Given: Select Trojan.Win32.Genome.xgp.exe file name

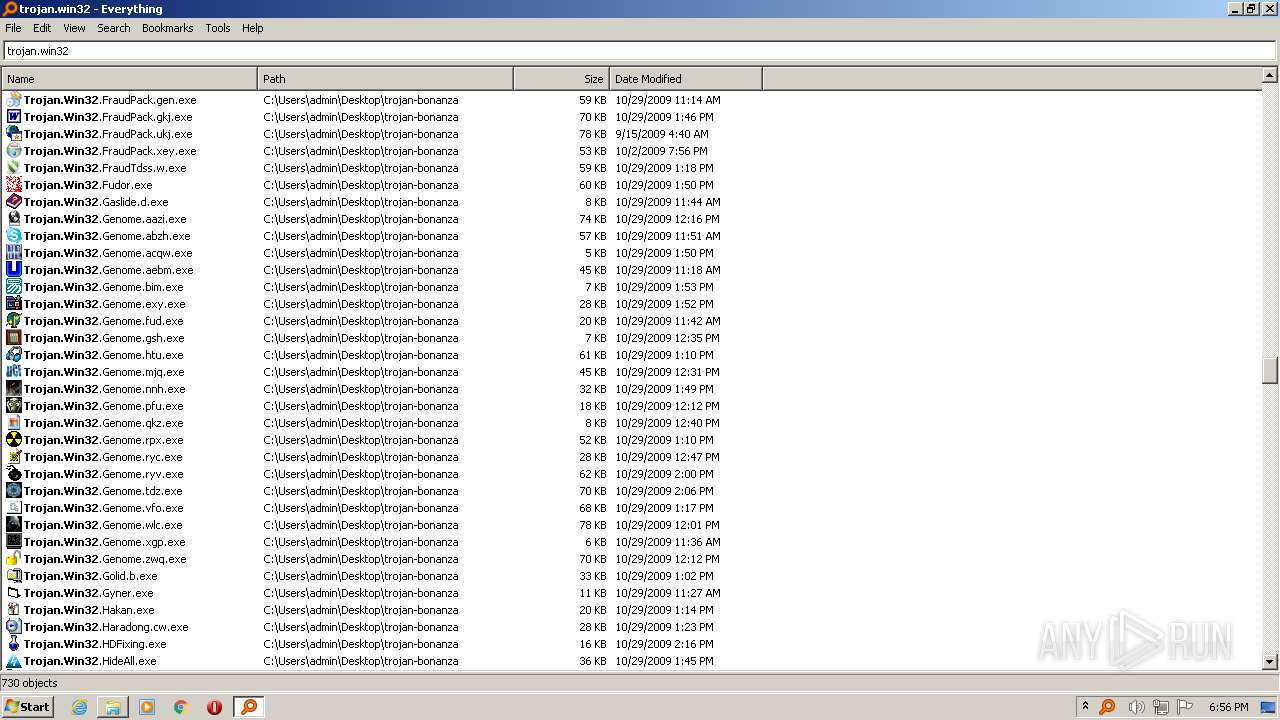Looking at the screenshot, I should coord(105,542).
